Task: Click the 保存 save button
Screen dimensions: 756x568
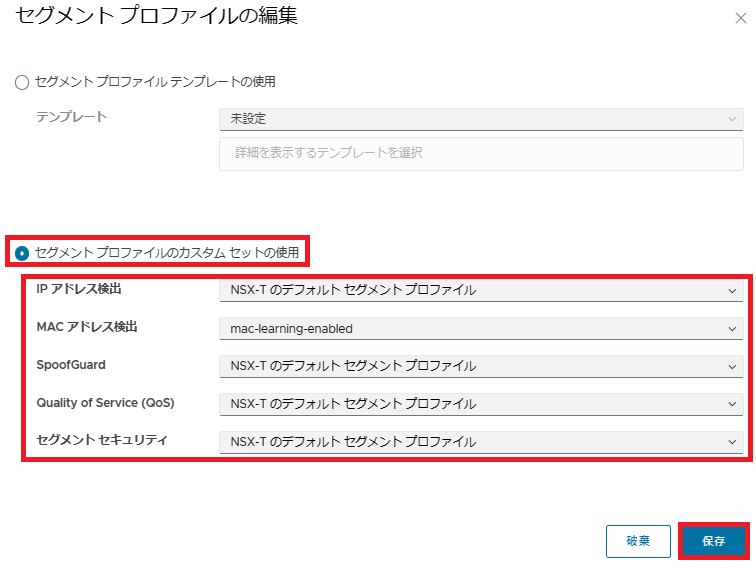Action: click(x=713, y=541)
